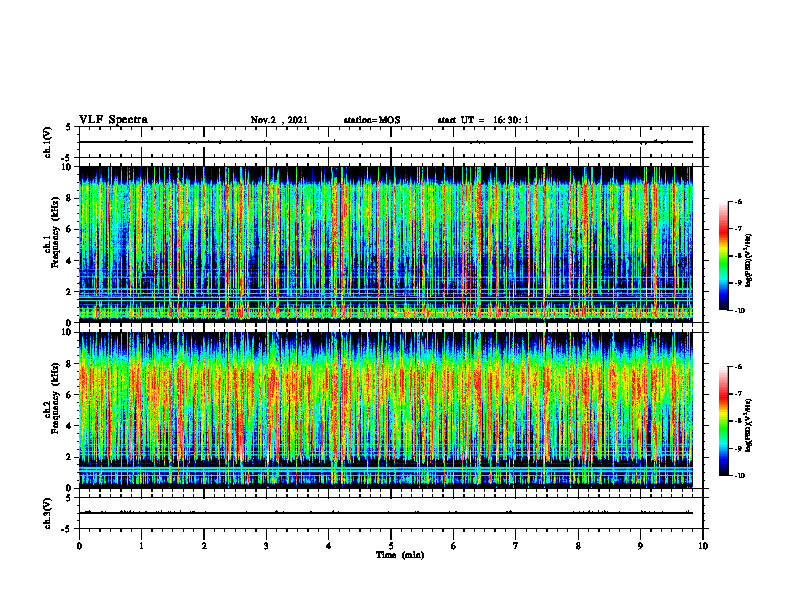
Task: Click the date text "Nov.2 , 2021"
Action: click(279, 120)
